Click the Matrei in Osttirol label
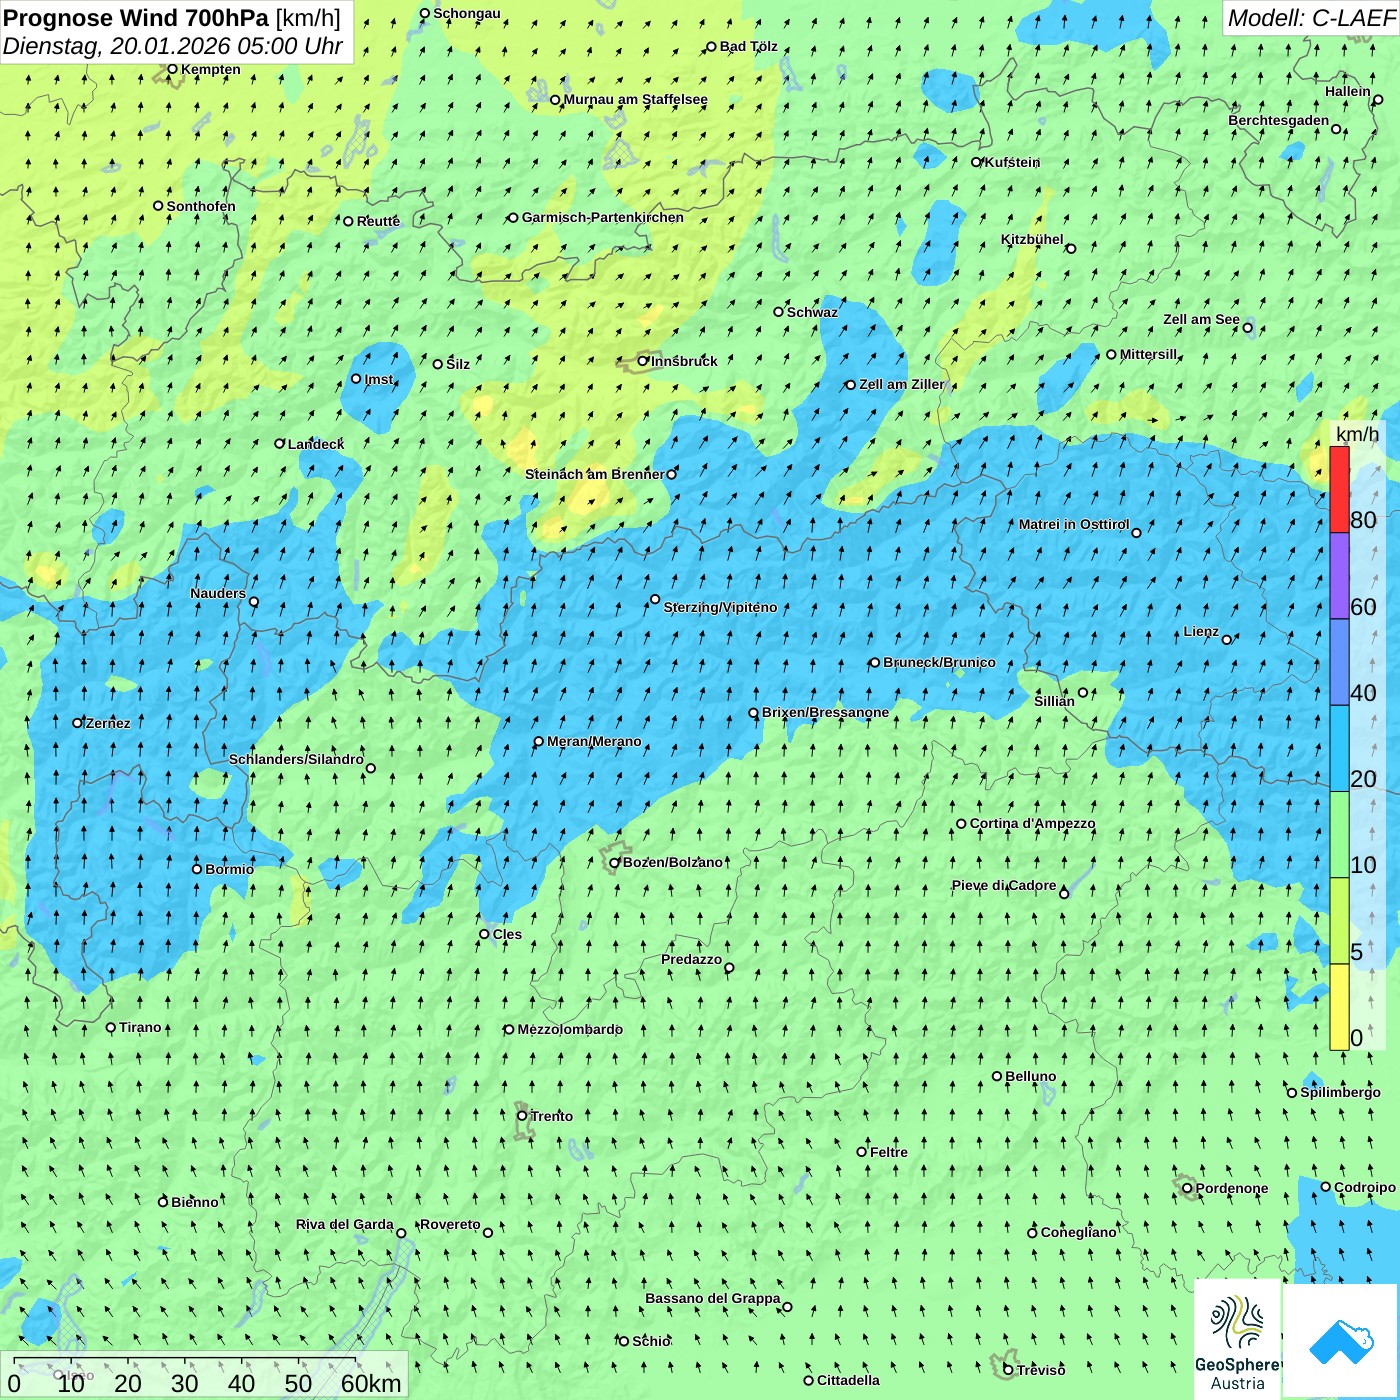This screenshot has height=1400, width=1400. pyautogui.click(x=1074, y=524)
